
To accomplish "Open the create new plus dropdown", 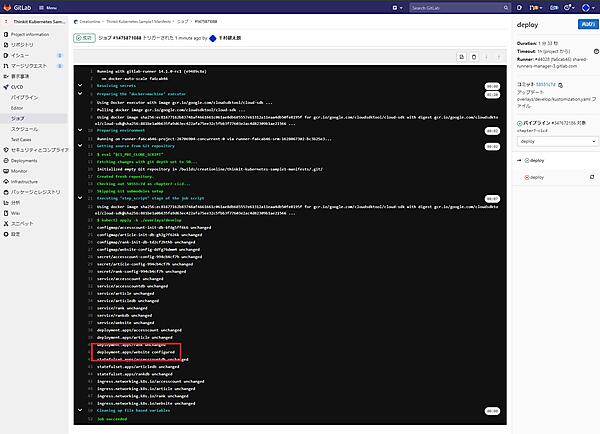I will 397,8.
